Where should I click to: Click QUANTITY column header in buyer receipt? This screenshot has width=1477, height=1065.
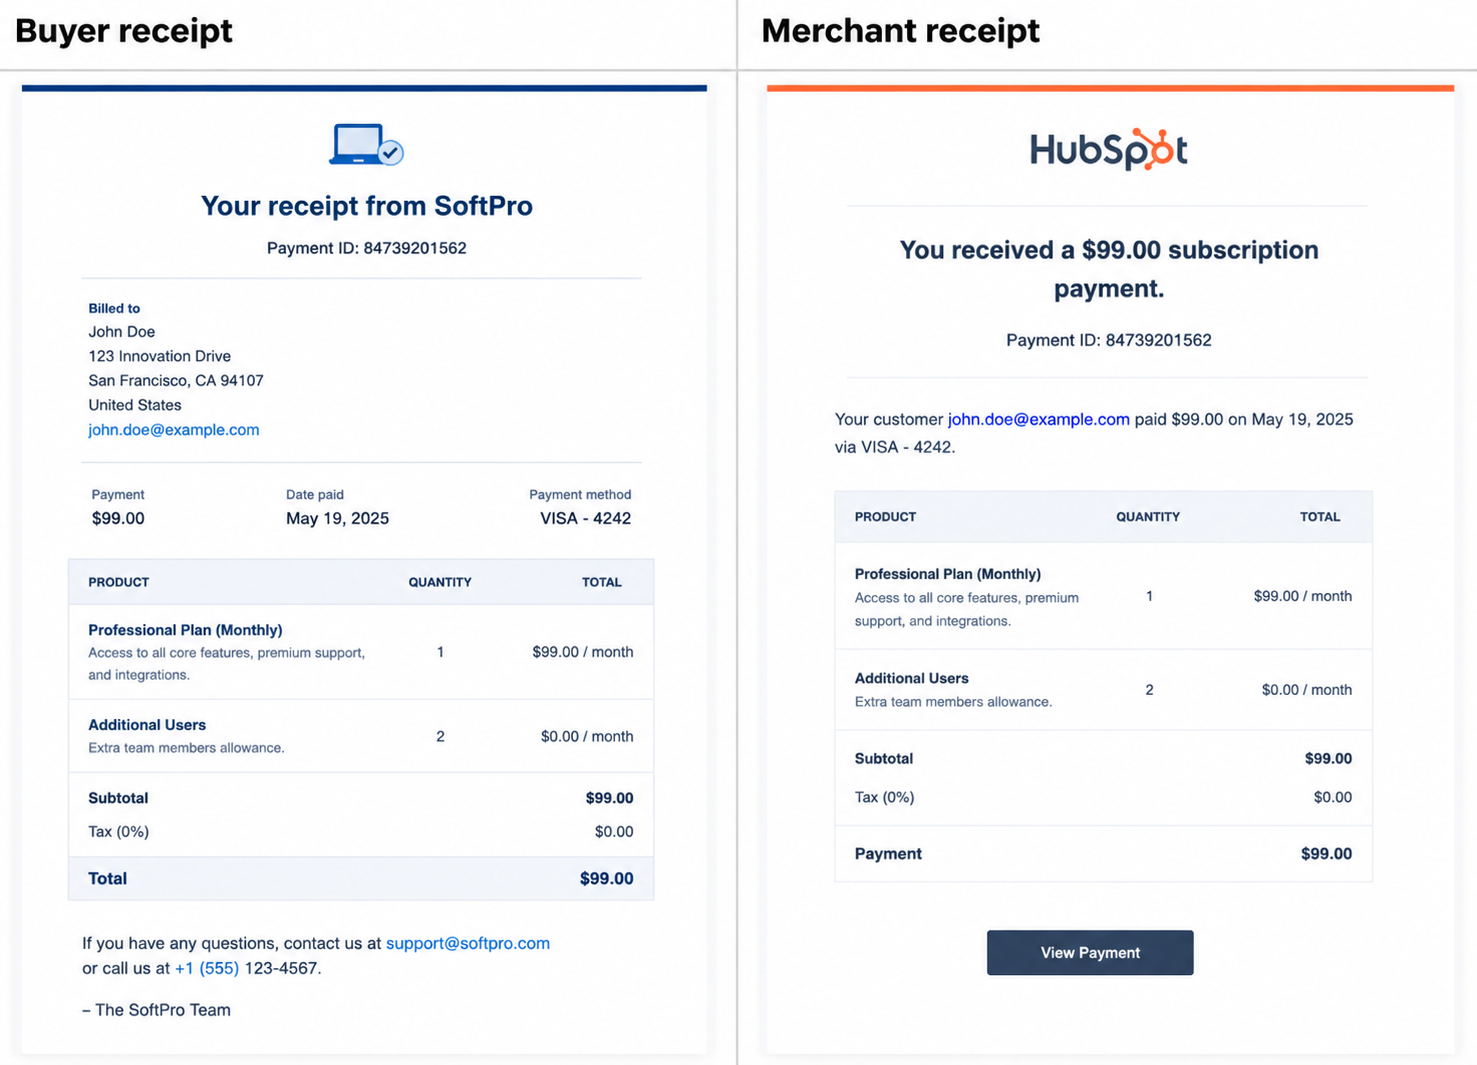(440, 582)
